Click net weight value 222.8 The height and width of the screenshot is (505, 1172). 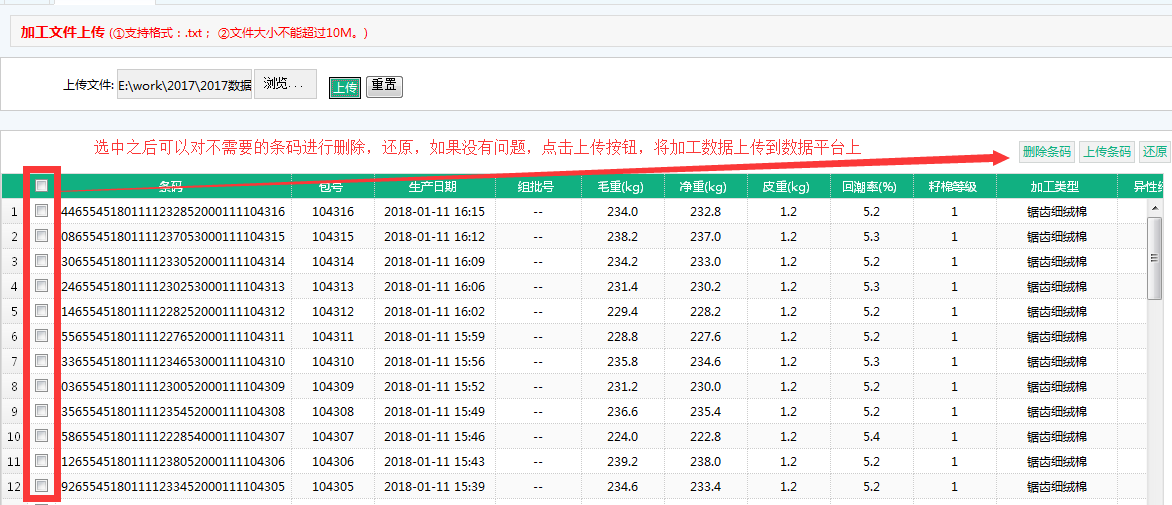(706, 437)
